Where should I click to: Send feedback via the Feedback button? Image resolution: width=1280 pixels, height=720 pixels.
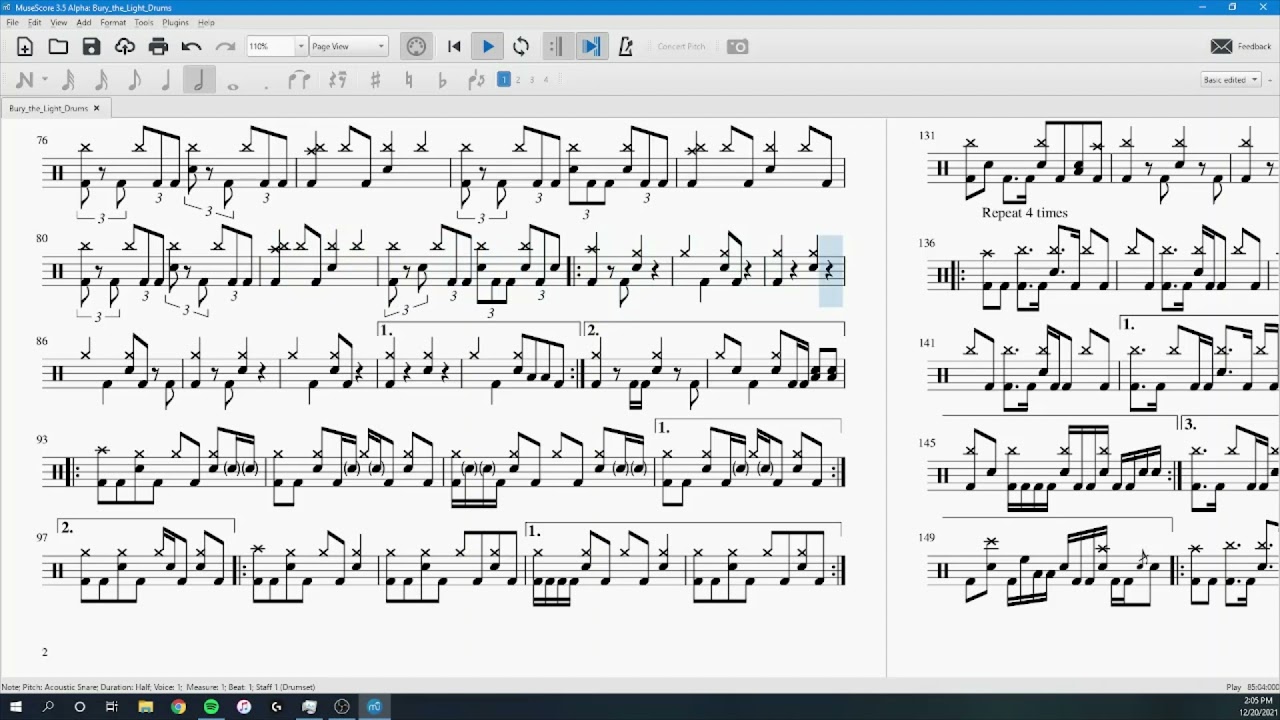[1241, 46]
